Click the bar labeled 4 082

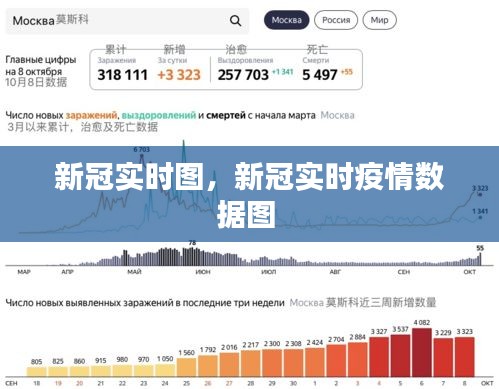tap(422, 353)
